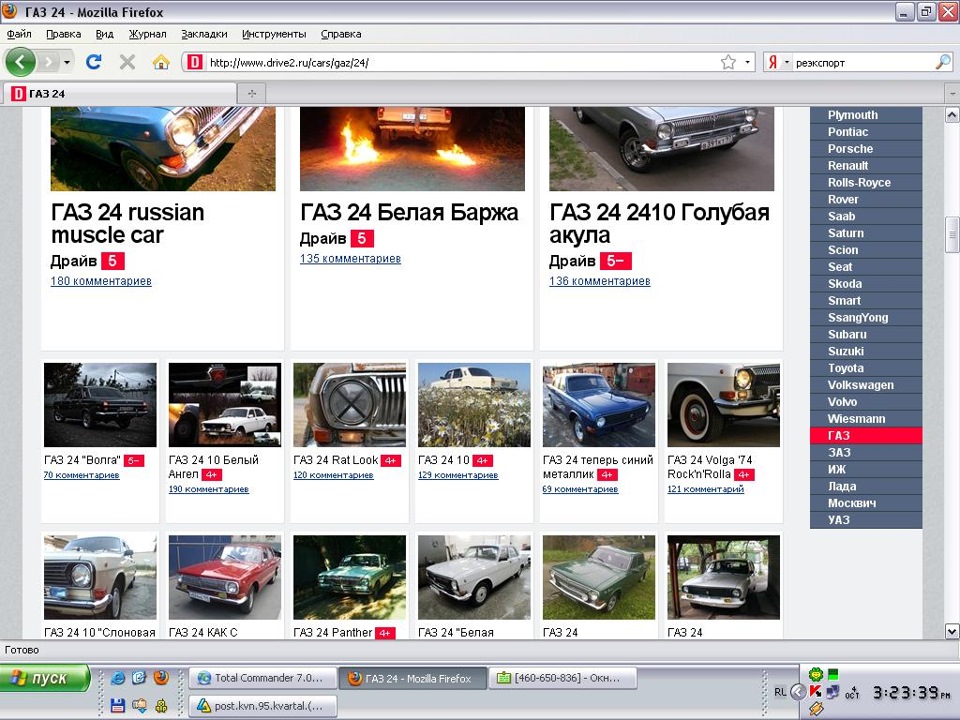Open the Инструменты menu
This screenshot has height=720, width=960.
274,34
